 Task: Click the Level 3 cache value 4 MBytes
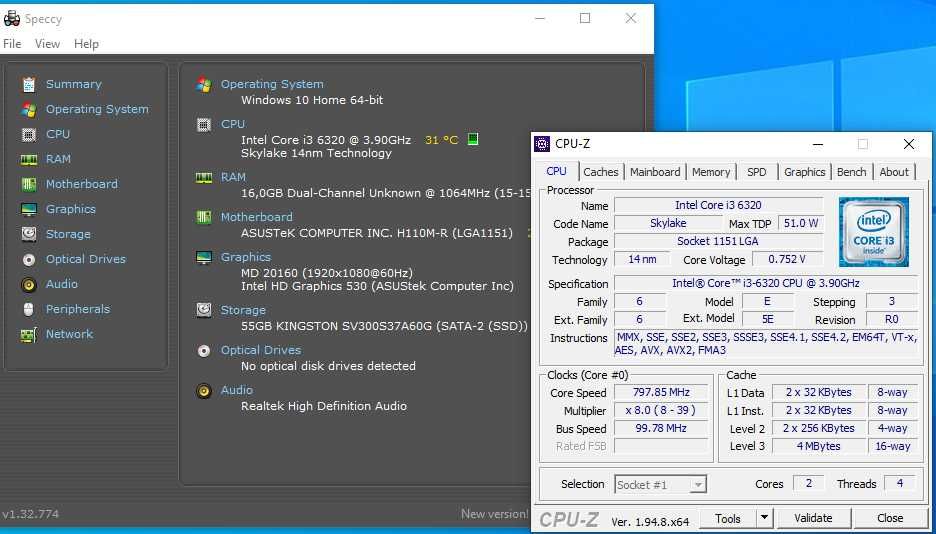[818, 446]
